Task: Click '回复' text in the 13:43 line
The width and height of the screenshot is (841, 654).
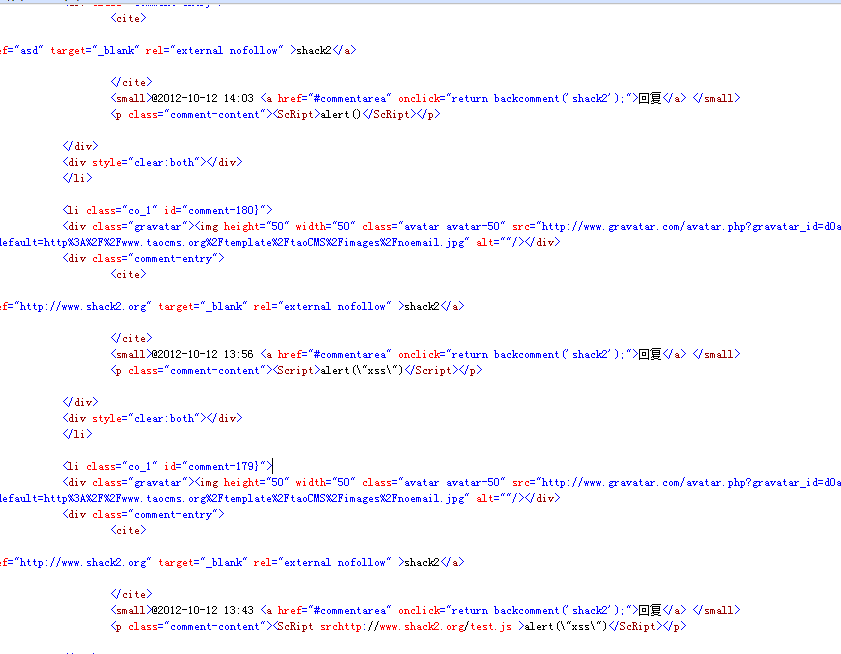Action: pyautogui.click(x=650, y=610)
